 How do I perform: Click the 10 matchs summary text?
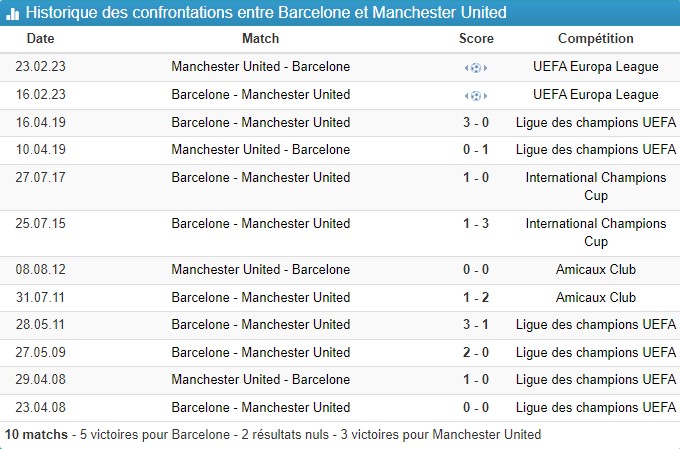(37, 435)
